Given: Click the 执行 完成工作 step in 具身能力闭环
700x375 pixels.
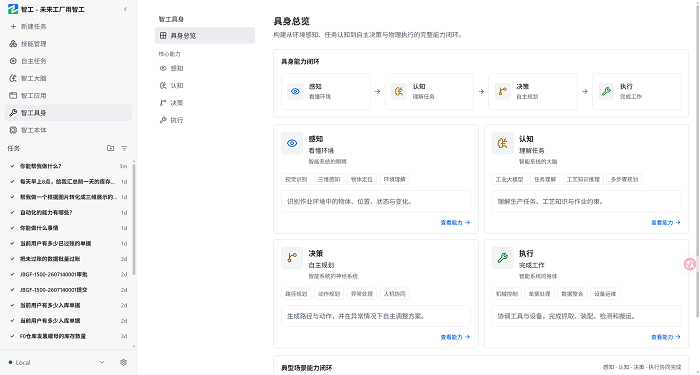Looking at the screenshot, I should coord(637,92).
